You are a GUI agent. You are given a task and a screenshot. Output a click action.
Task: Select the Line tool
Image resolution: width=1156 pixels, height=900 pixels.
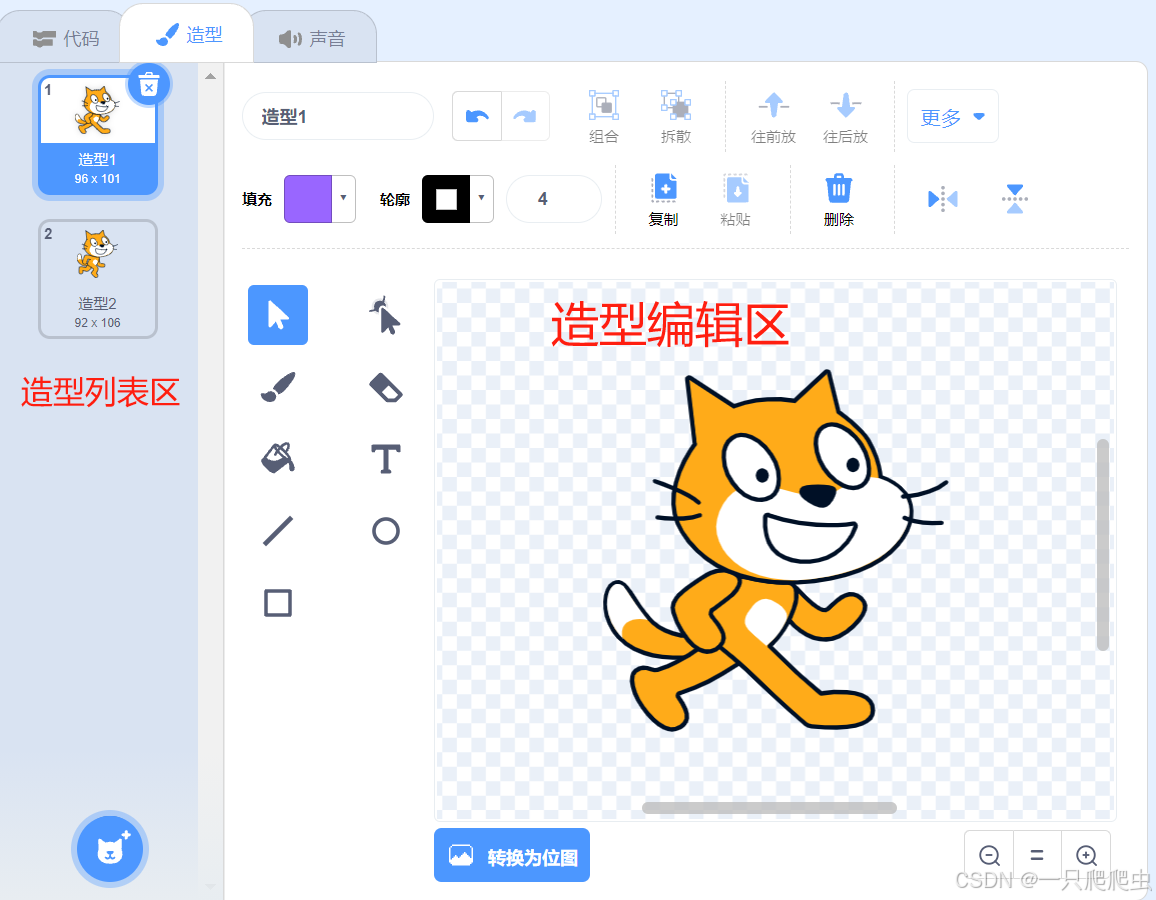277,531
